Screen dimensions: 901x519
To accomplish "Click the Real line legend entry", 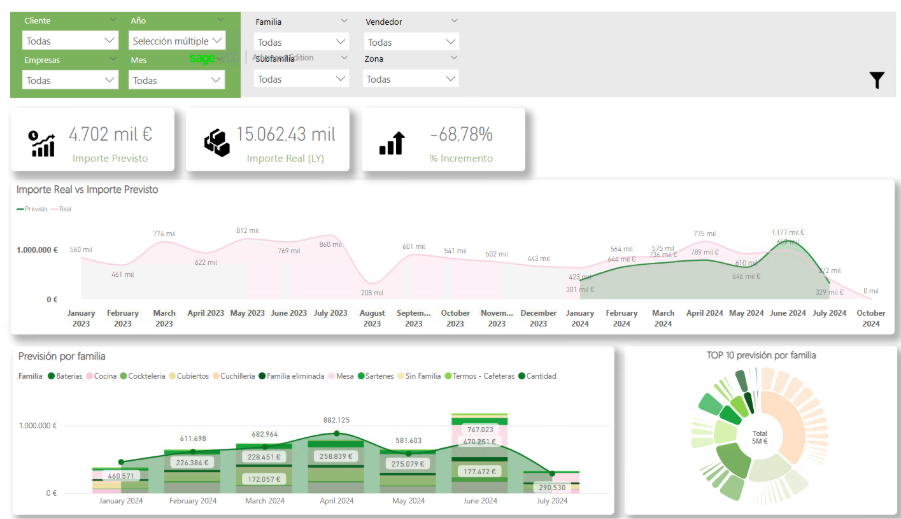I will click(x=61, y=209).
